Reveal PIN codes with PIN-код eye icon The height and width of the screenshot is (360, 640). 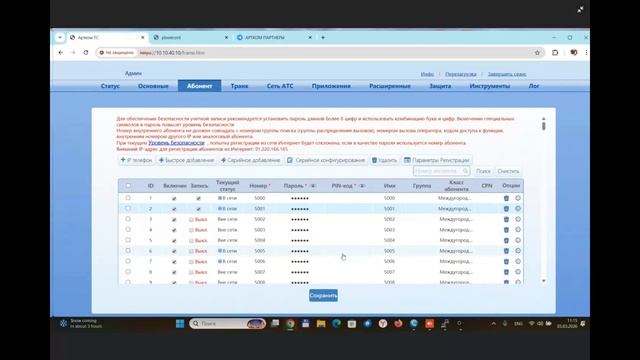point(362,186)
